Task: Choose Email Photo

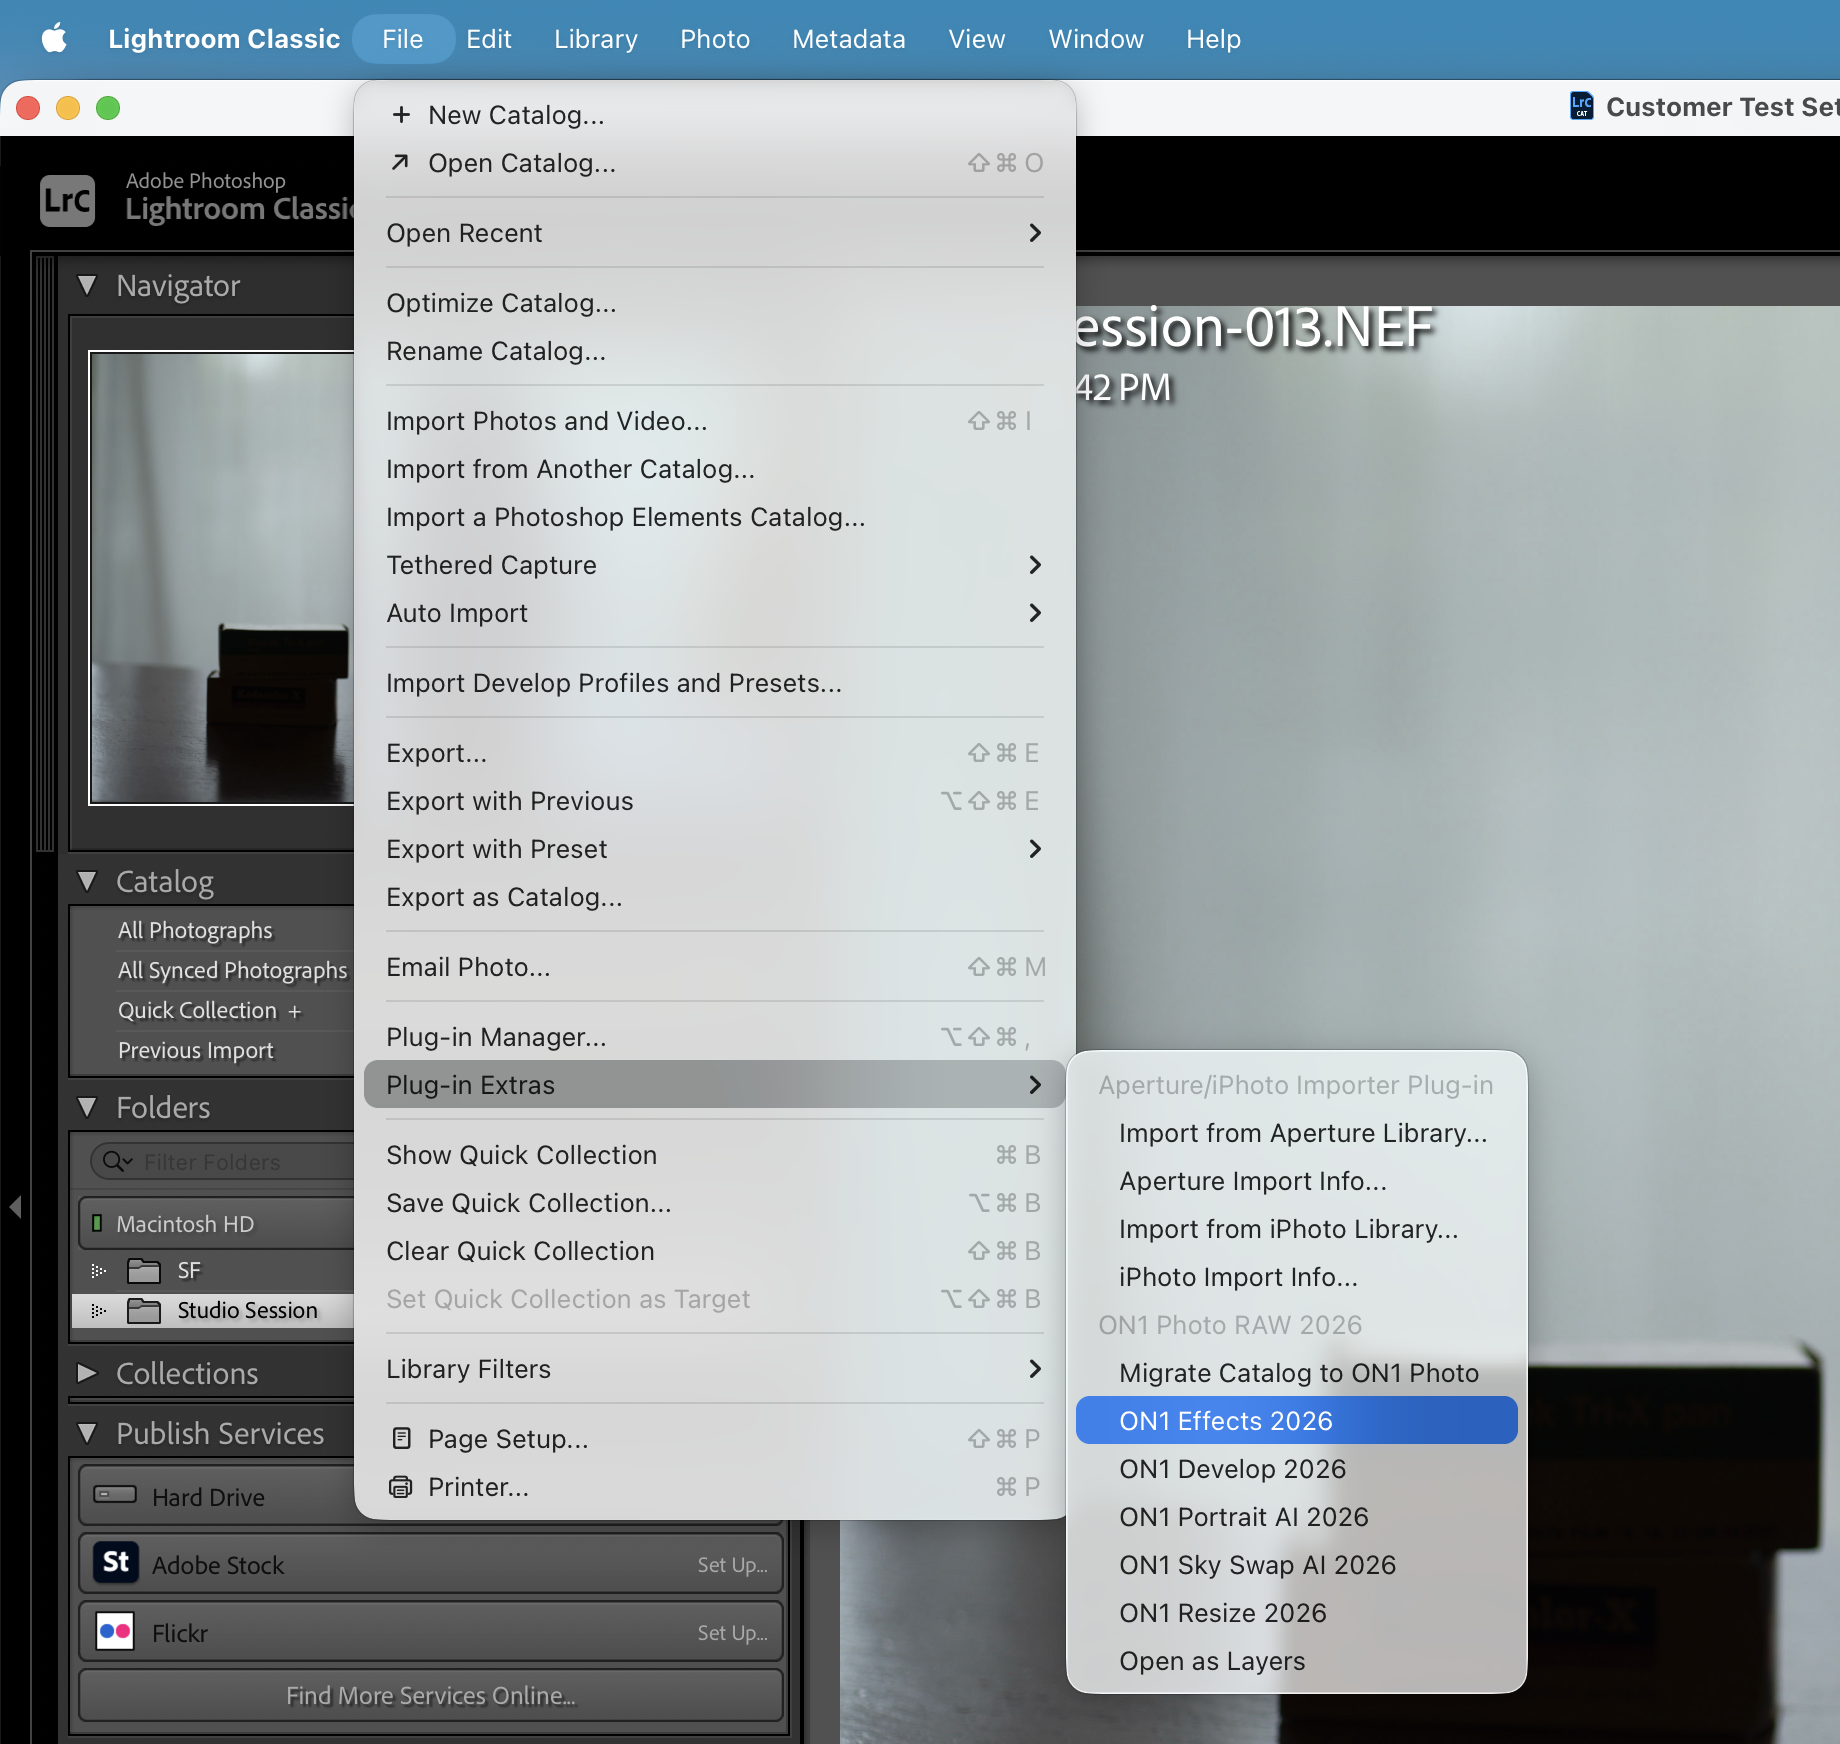Action: pyautogui.click(x=714, y=966)
